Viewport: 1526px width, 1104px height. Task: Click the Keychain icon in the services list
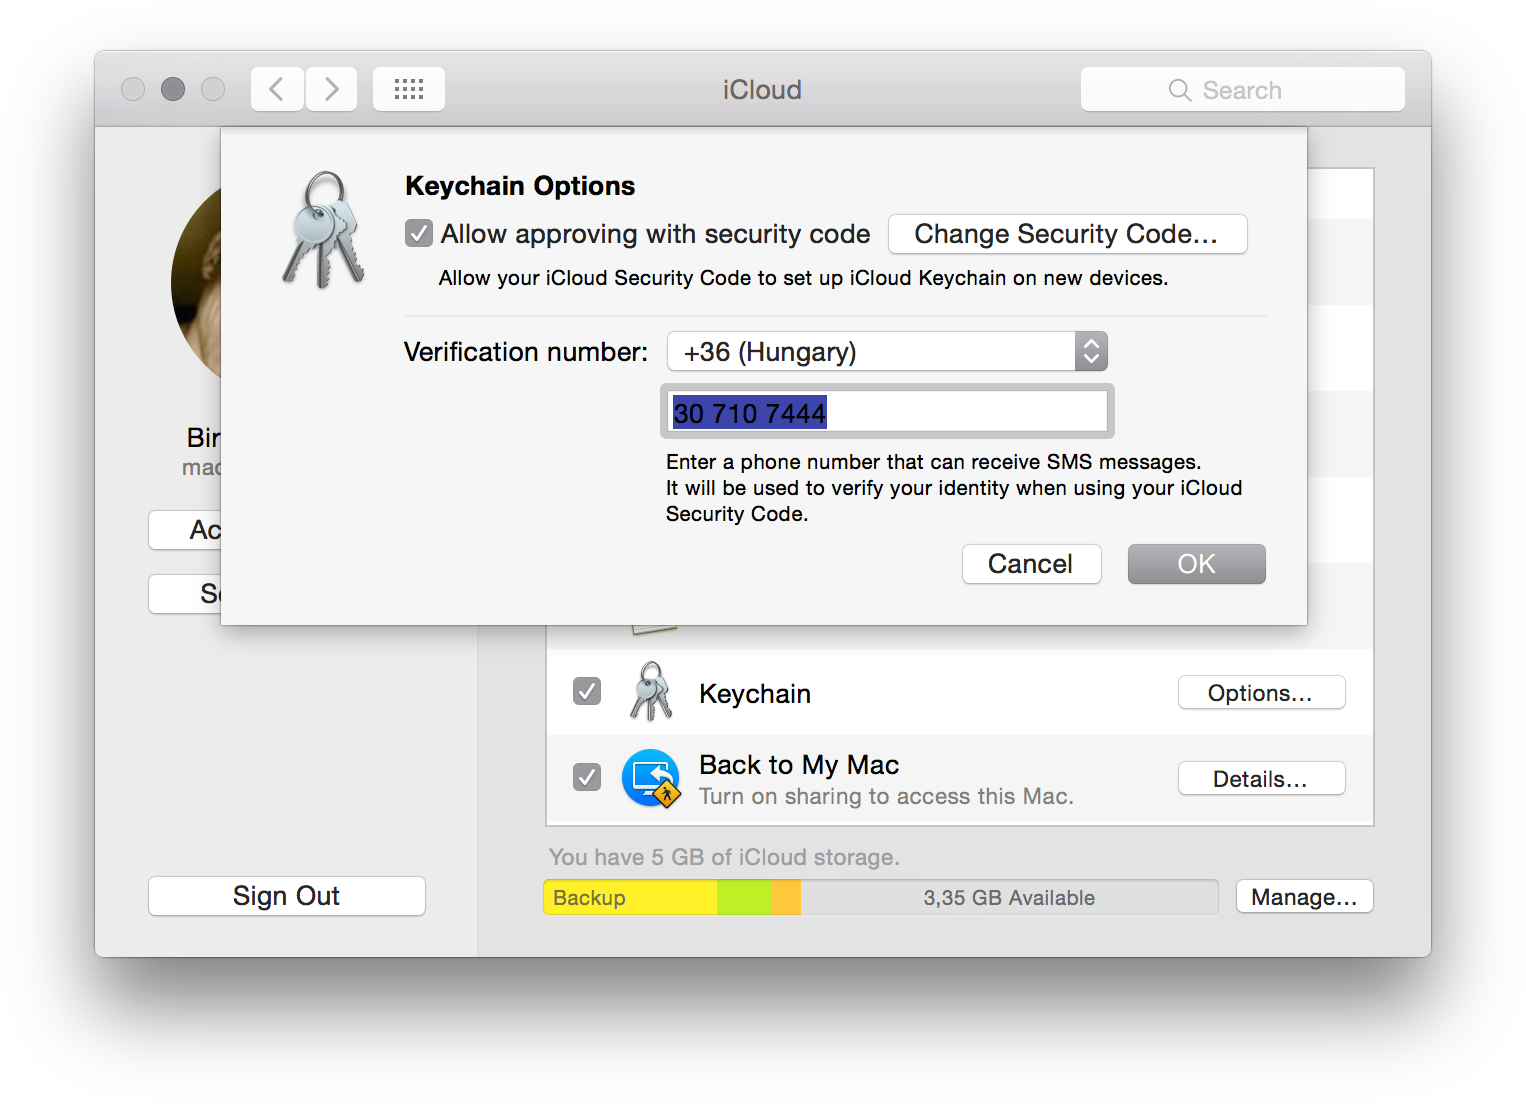[x=651, y=691]
